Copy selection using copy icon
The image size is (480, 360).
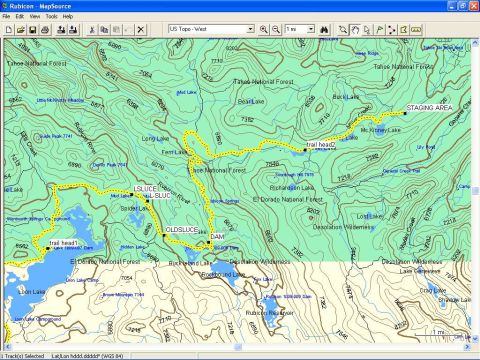click(x=104, y=30)
